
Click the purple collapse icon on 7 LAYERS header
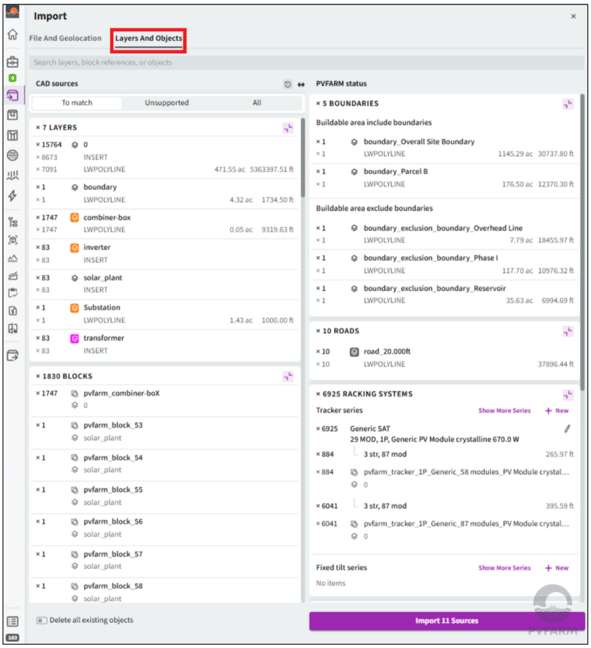(x=288, y=128)
